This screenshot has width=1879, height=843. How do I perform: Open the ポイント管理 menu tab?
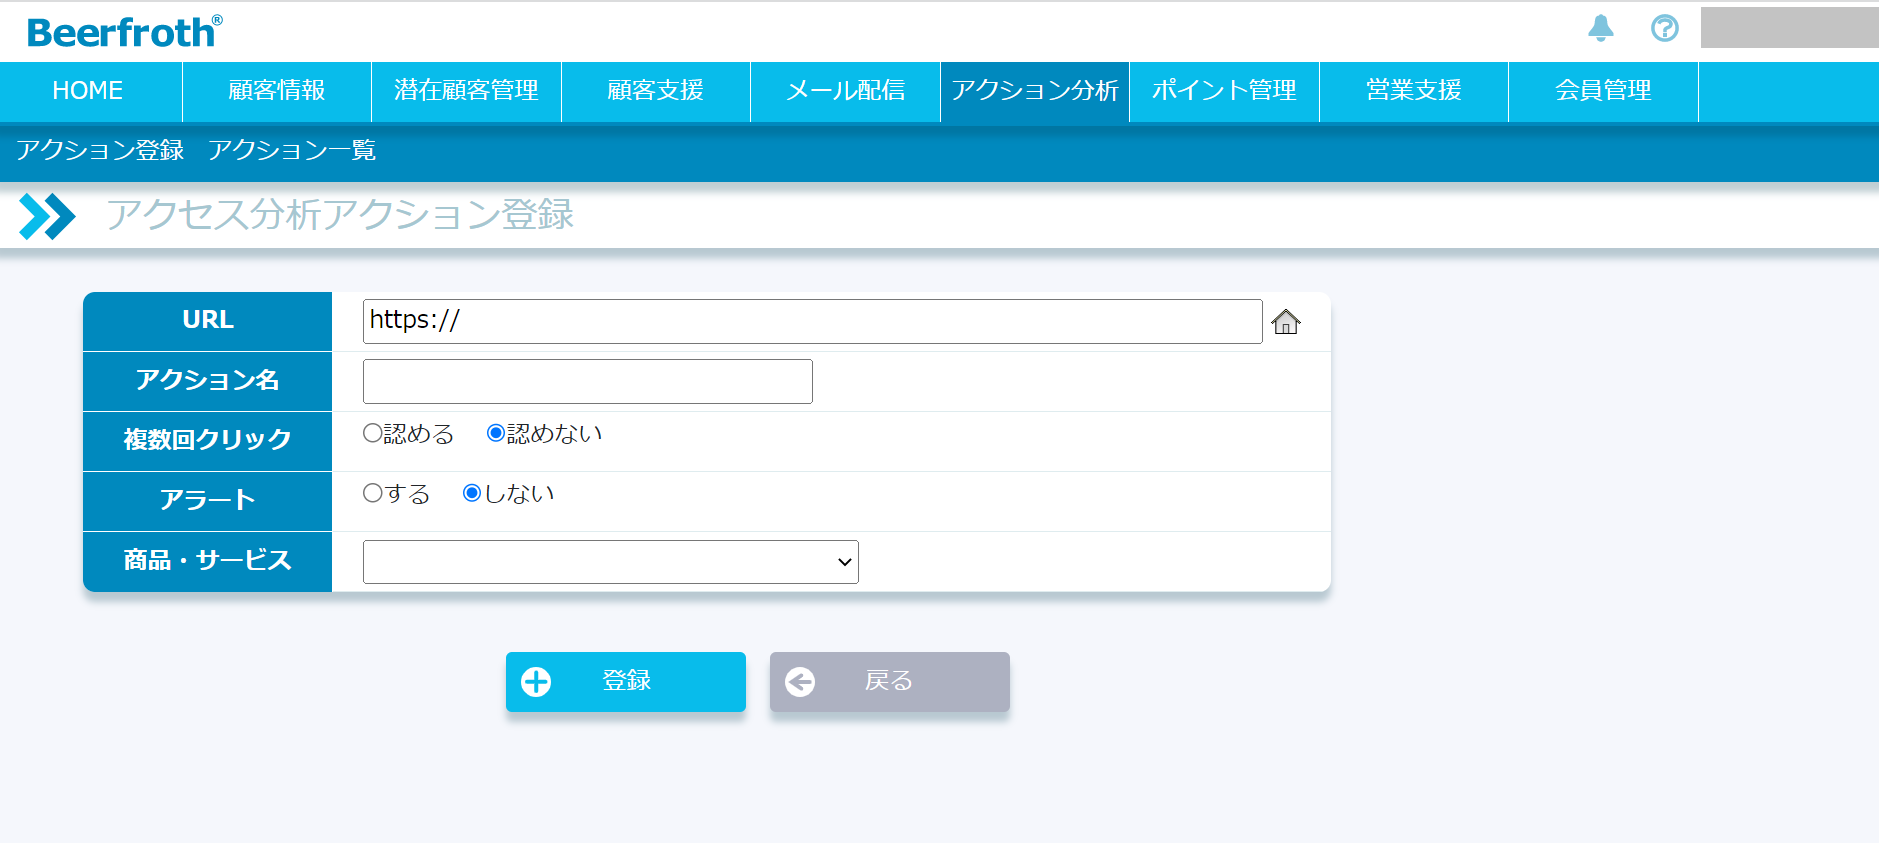[1224, 91]
